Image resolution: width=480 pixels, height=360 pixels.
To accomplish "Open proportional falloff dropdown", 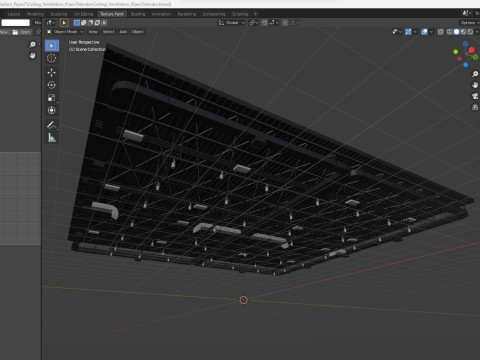I will tap(294, 23).
